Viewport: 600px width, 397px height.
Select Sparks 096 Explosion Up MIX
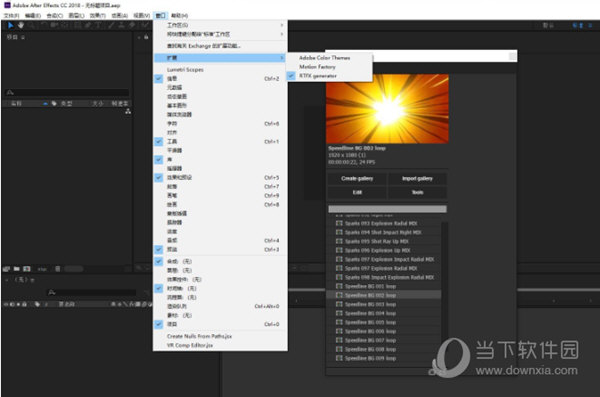(x=384, y=250)
